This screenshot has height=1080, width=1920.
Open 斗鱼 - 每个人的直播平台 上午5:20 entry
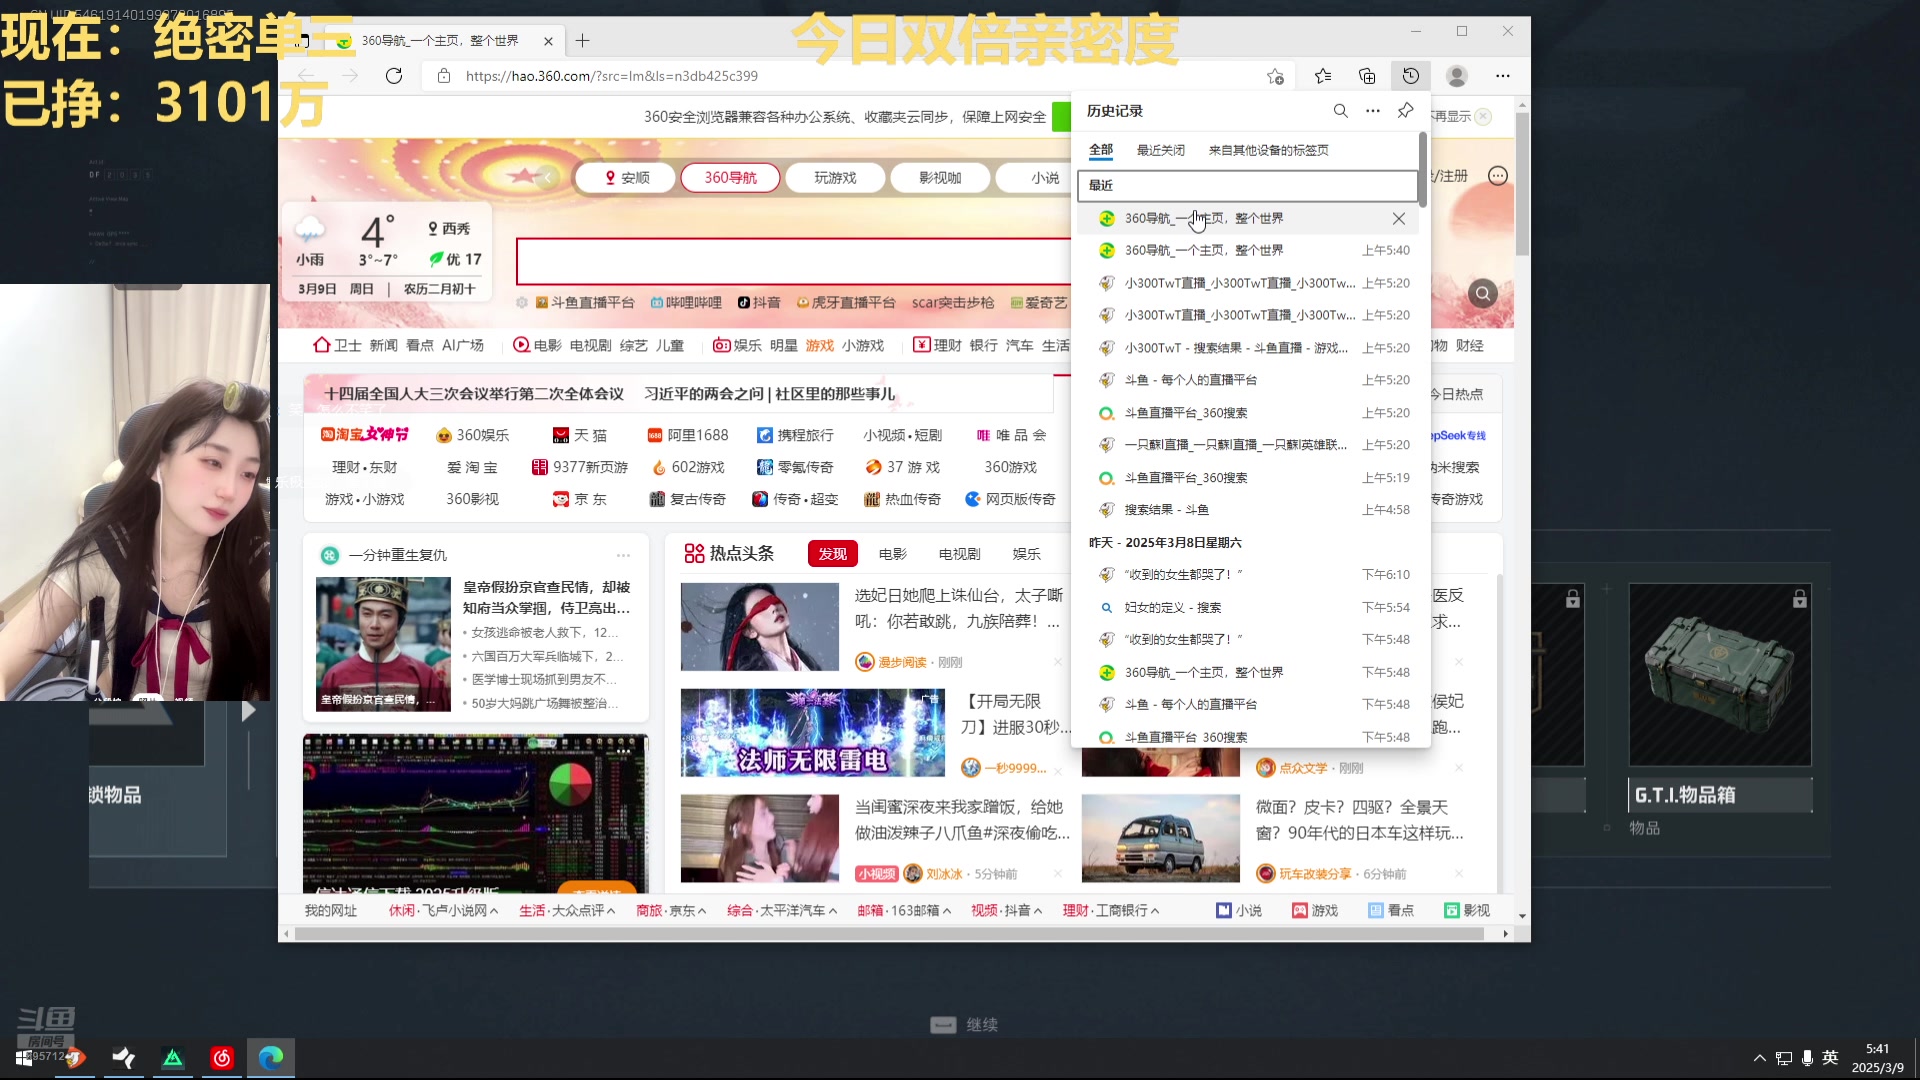click(1249, 380)
